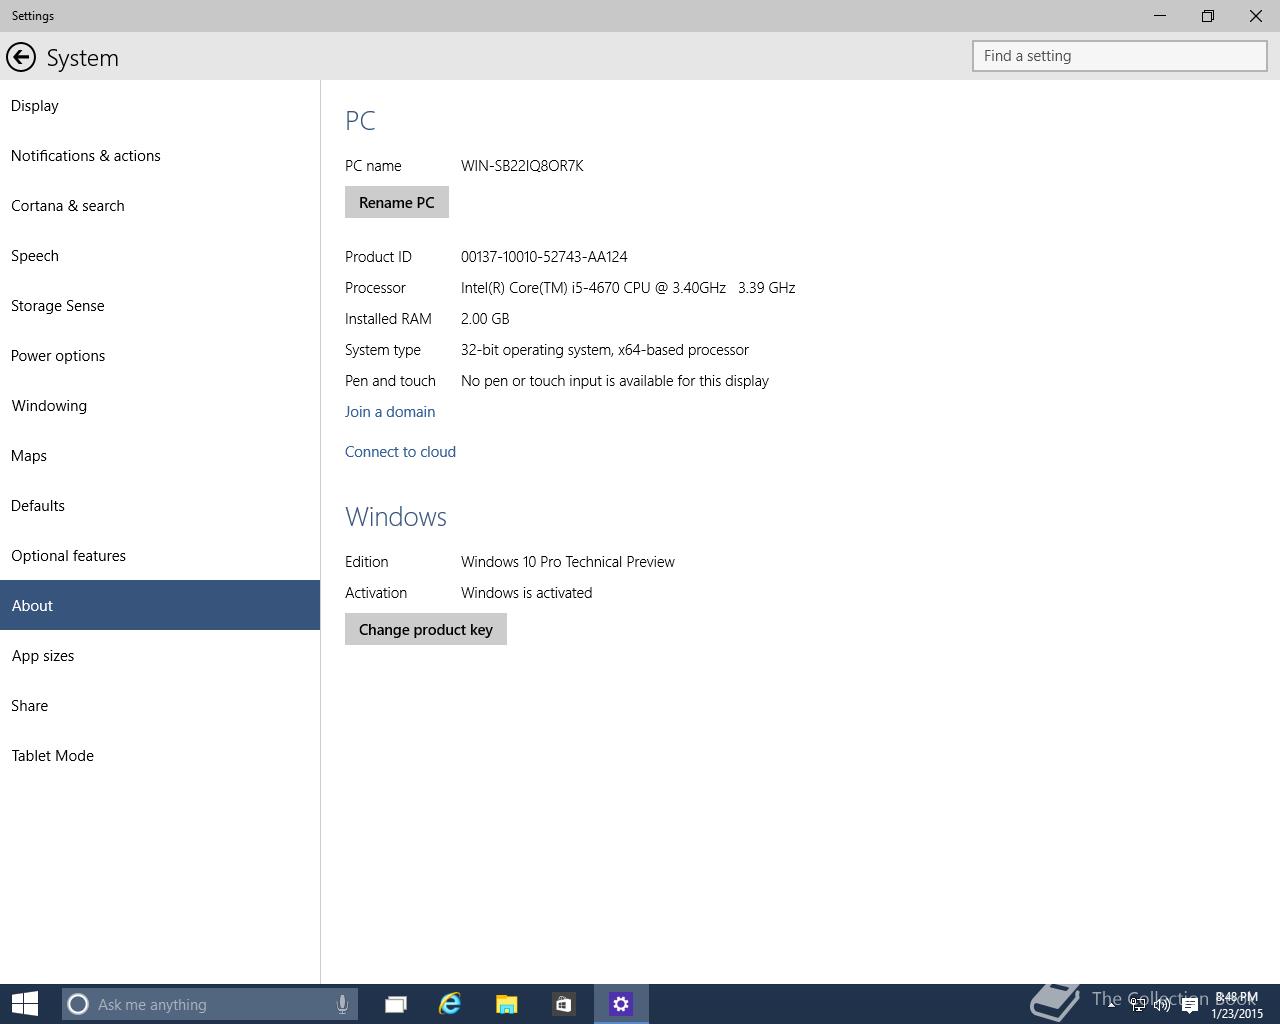Click the Windows is activated text
Viewport: 1280px width, 1024px height.
pos(526,592)
